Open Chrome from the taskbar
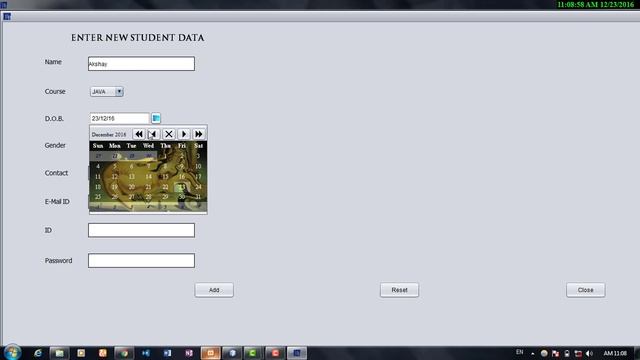This screenshot has width=640, height=360. coord(124,353)
